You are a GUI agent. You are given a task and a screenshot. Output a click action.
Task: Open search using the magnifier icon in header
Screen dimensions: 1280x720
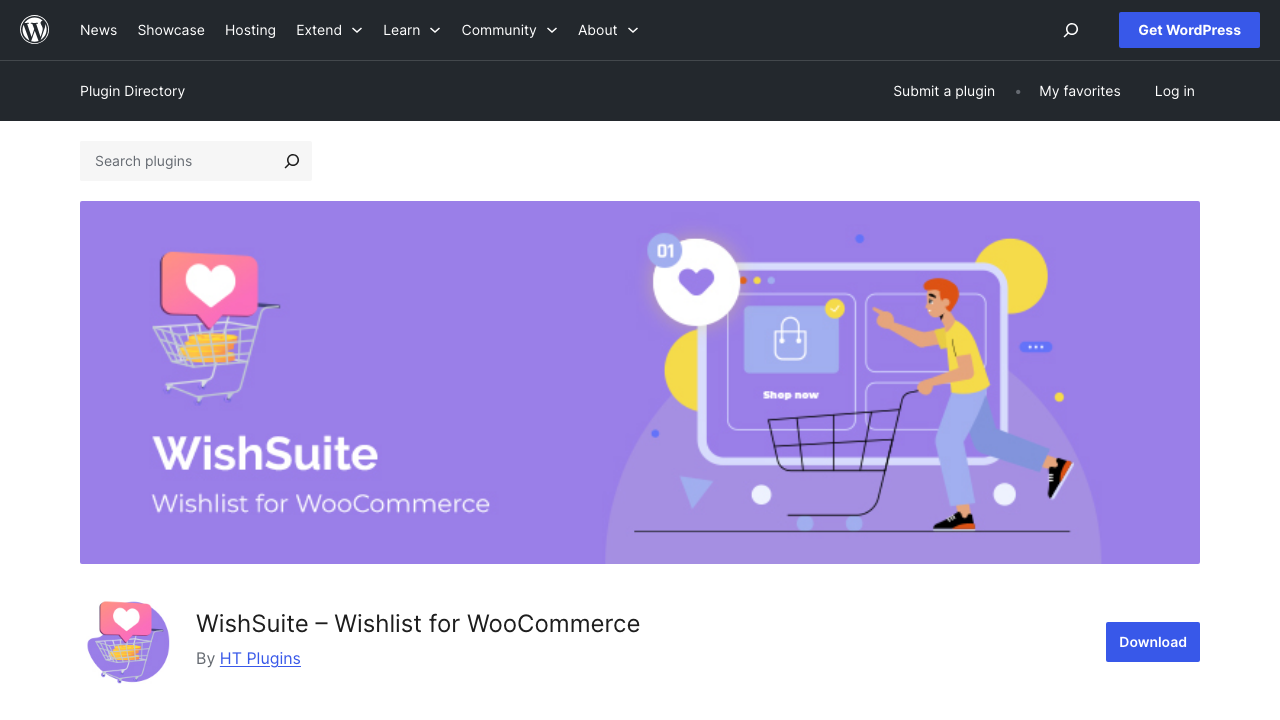(1070, 30)
